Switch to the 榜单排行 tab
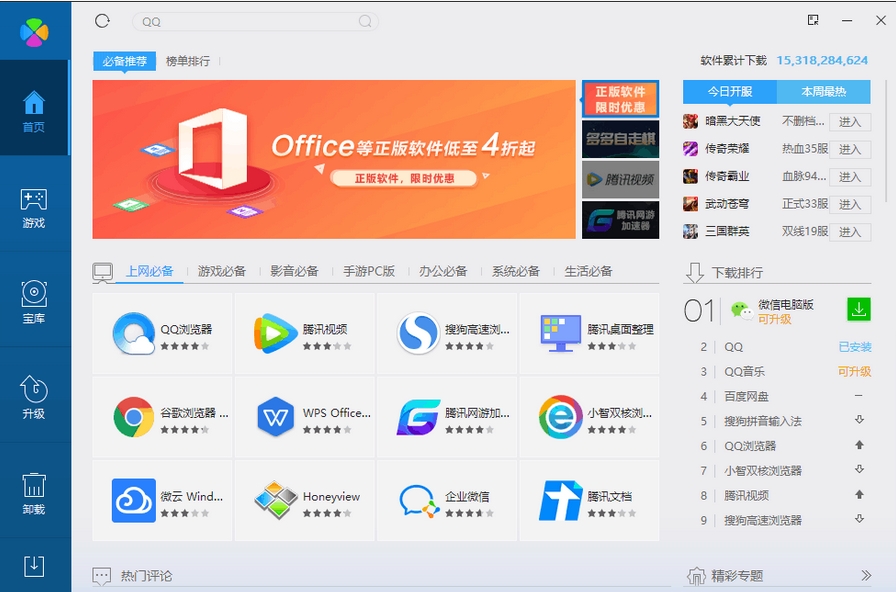Image resolution: width=896 pixels, height=592 pixels. [188, 61]
